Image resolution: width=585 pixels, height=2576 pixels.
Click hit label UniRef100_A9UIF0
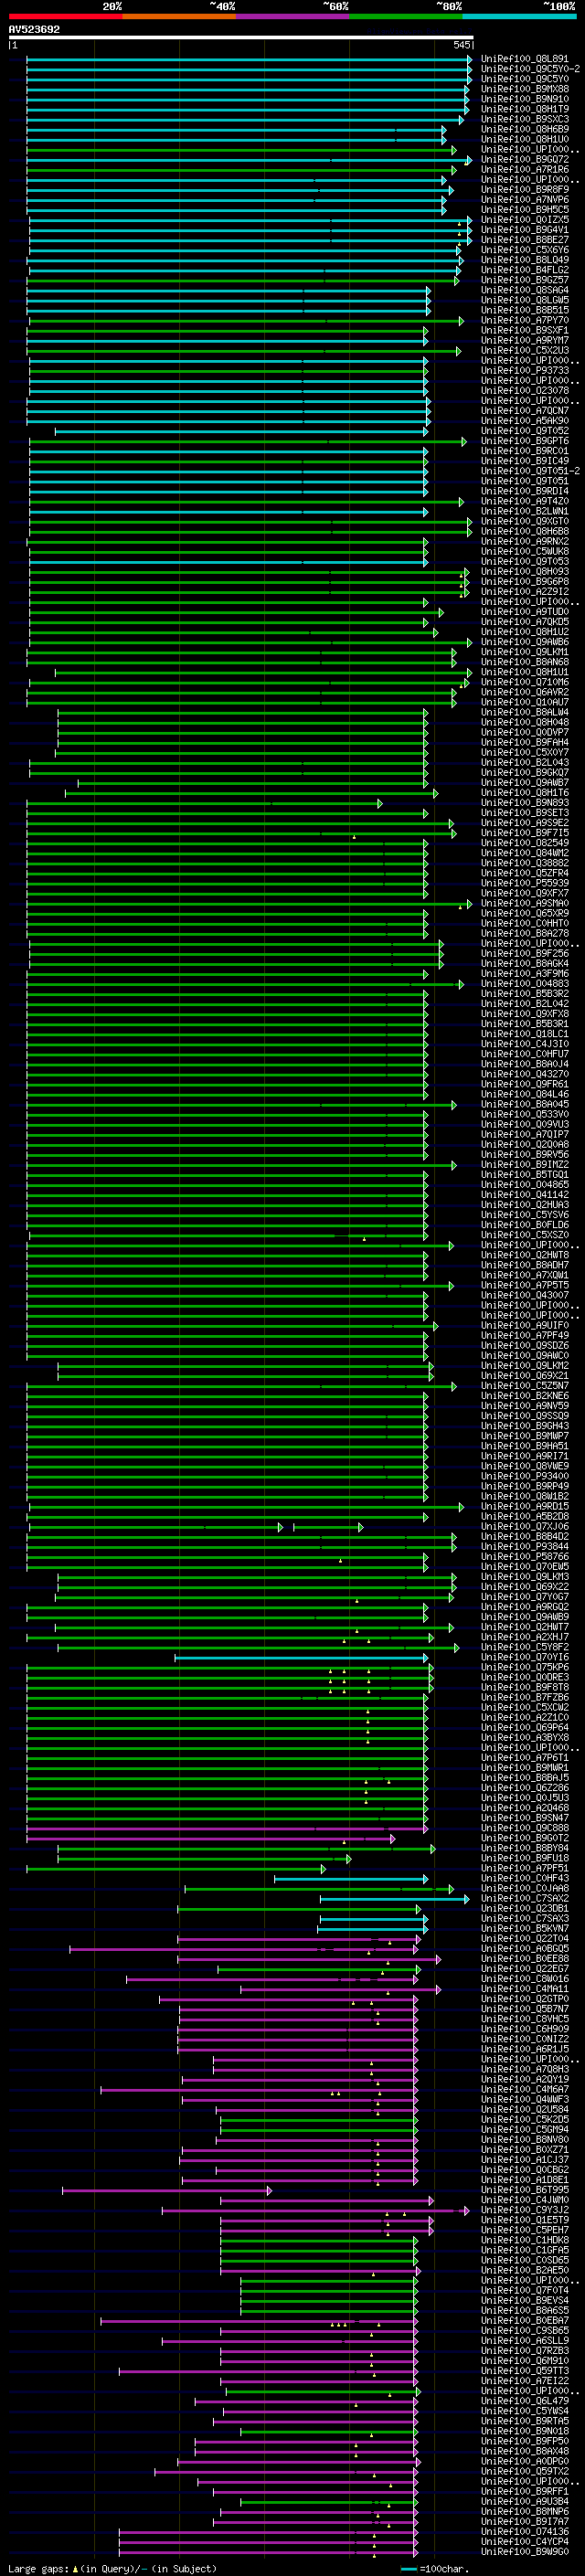pyautogui.click(x=524, y=1326)
